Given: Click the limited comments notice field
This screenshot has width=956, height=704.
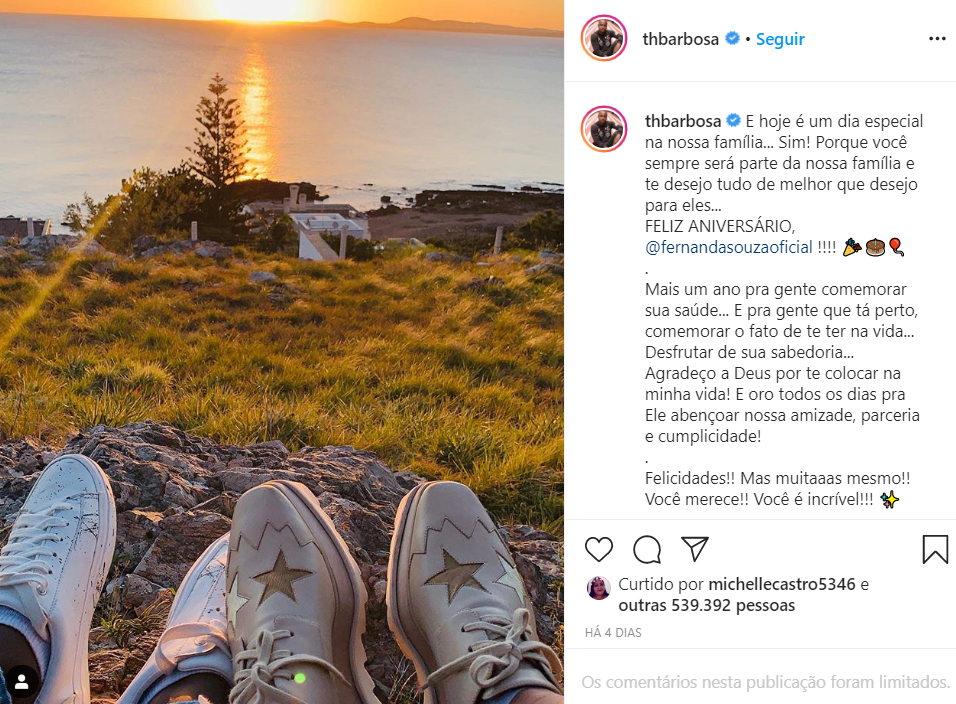Looking at the screenshot, I should (765, 682).
